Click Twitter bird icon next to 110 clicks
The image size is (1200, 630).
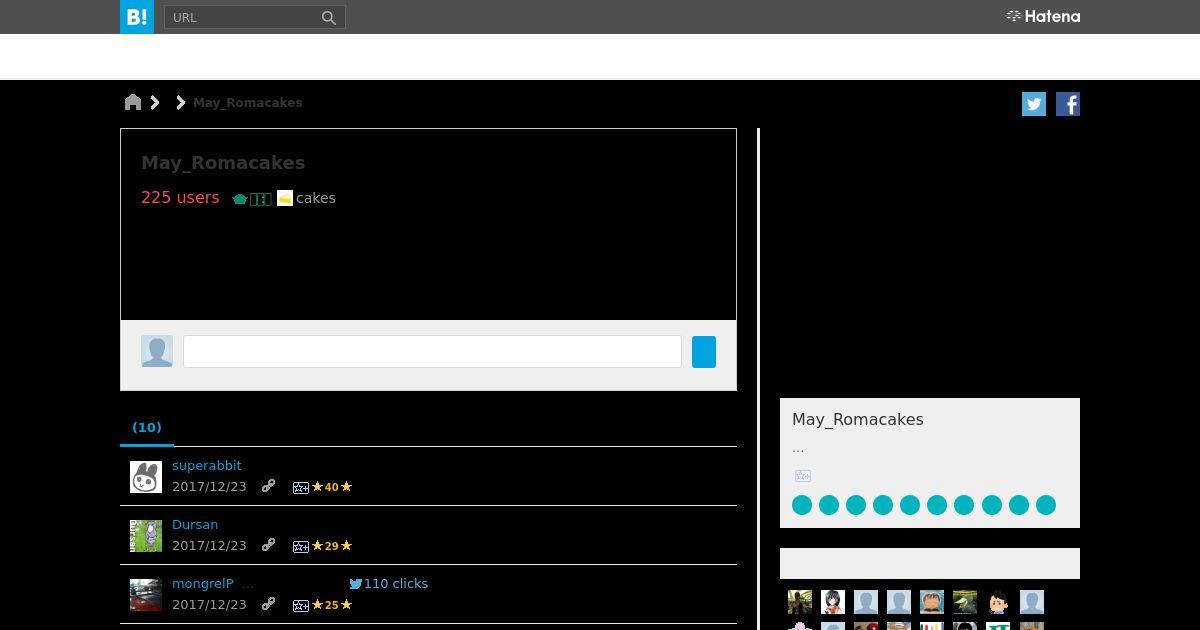point(355,584)
